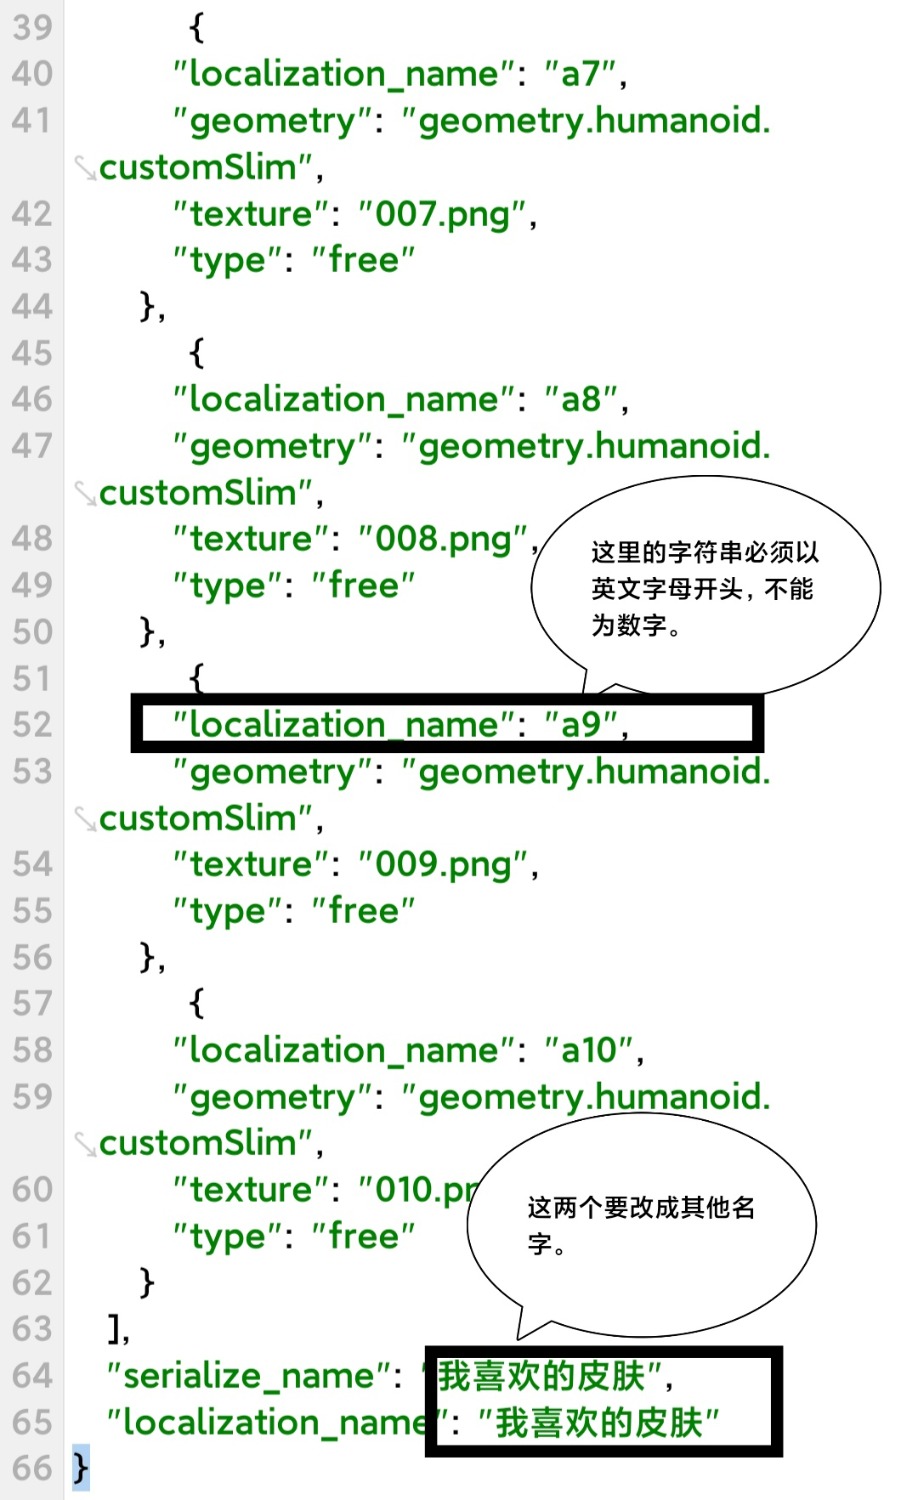Click the final closing brace on line 66
This screenshot has width=918, height=1500.
click(x=80, y=1469)
